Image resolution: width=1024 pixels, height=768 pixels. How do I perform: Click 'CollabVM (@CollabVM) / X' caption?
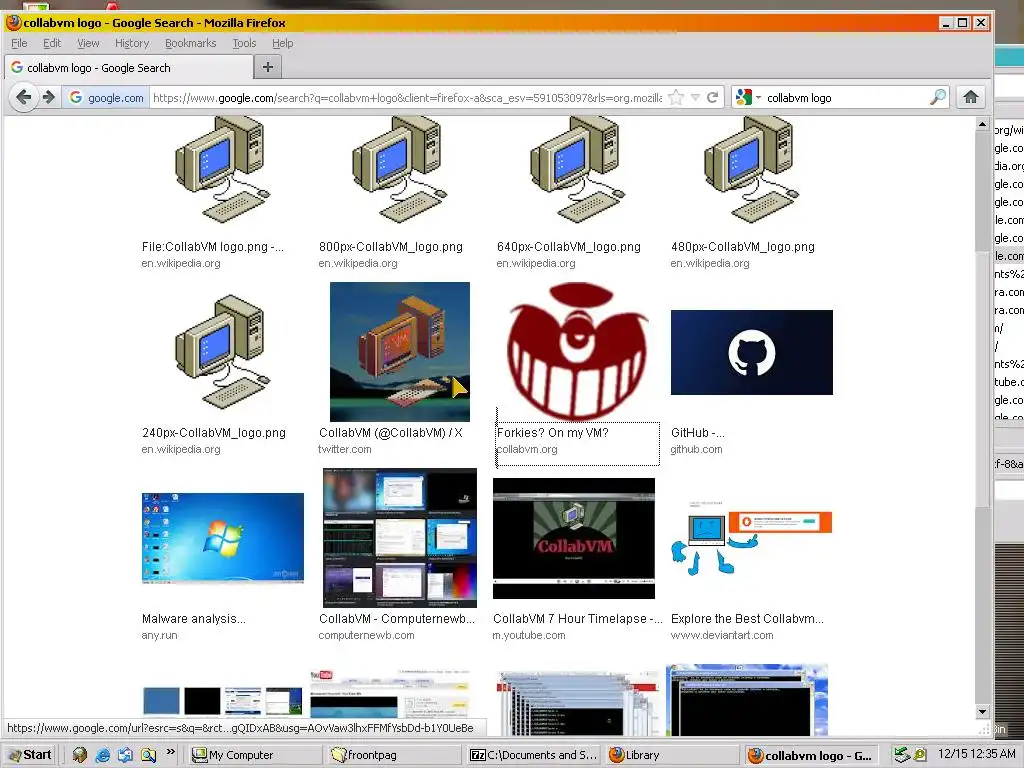tap(391, 432)
